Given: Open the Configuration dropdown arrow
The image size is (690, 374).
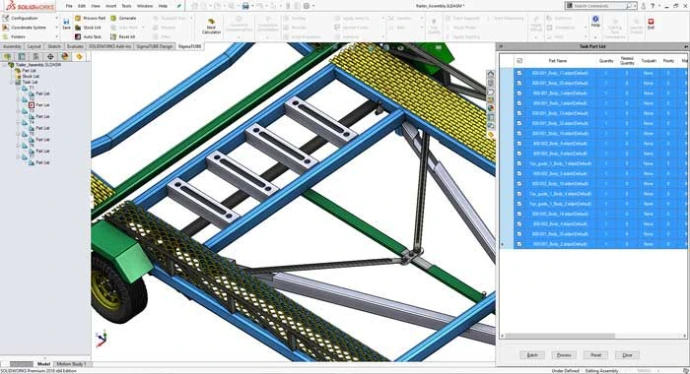Looking at the screenshot, I should tap(56, 18).
